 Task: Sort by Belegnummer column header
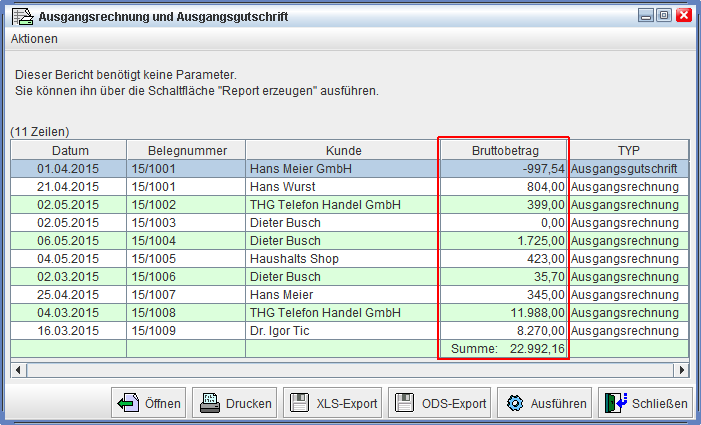point(185,150)
